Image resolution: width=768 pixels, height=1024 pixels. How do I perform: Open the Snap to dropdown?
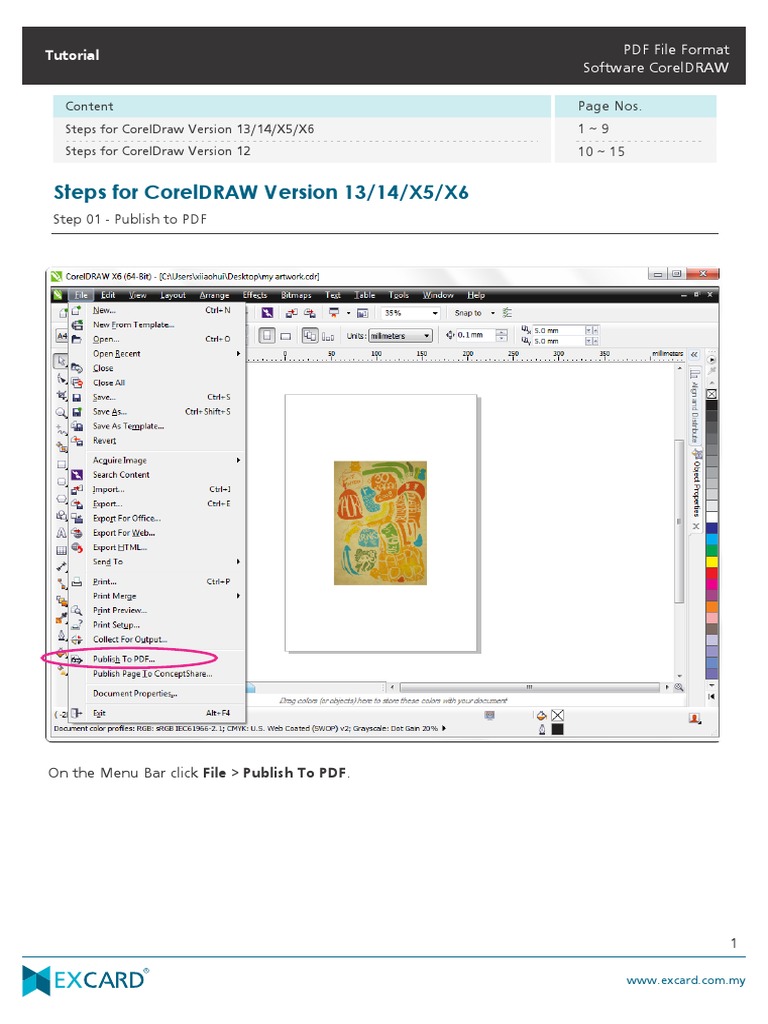tap(493, 313)
